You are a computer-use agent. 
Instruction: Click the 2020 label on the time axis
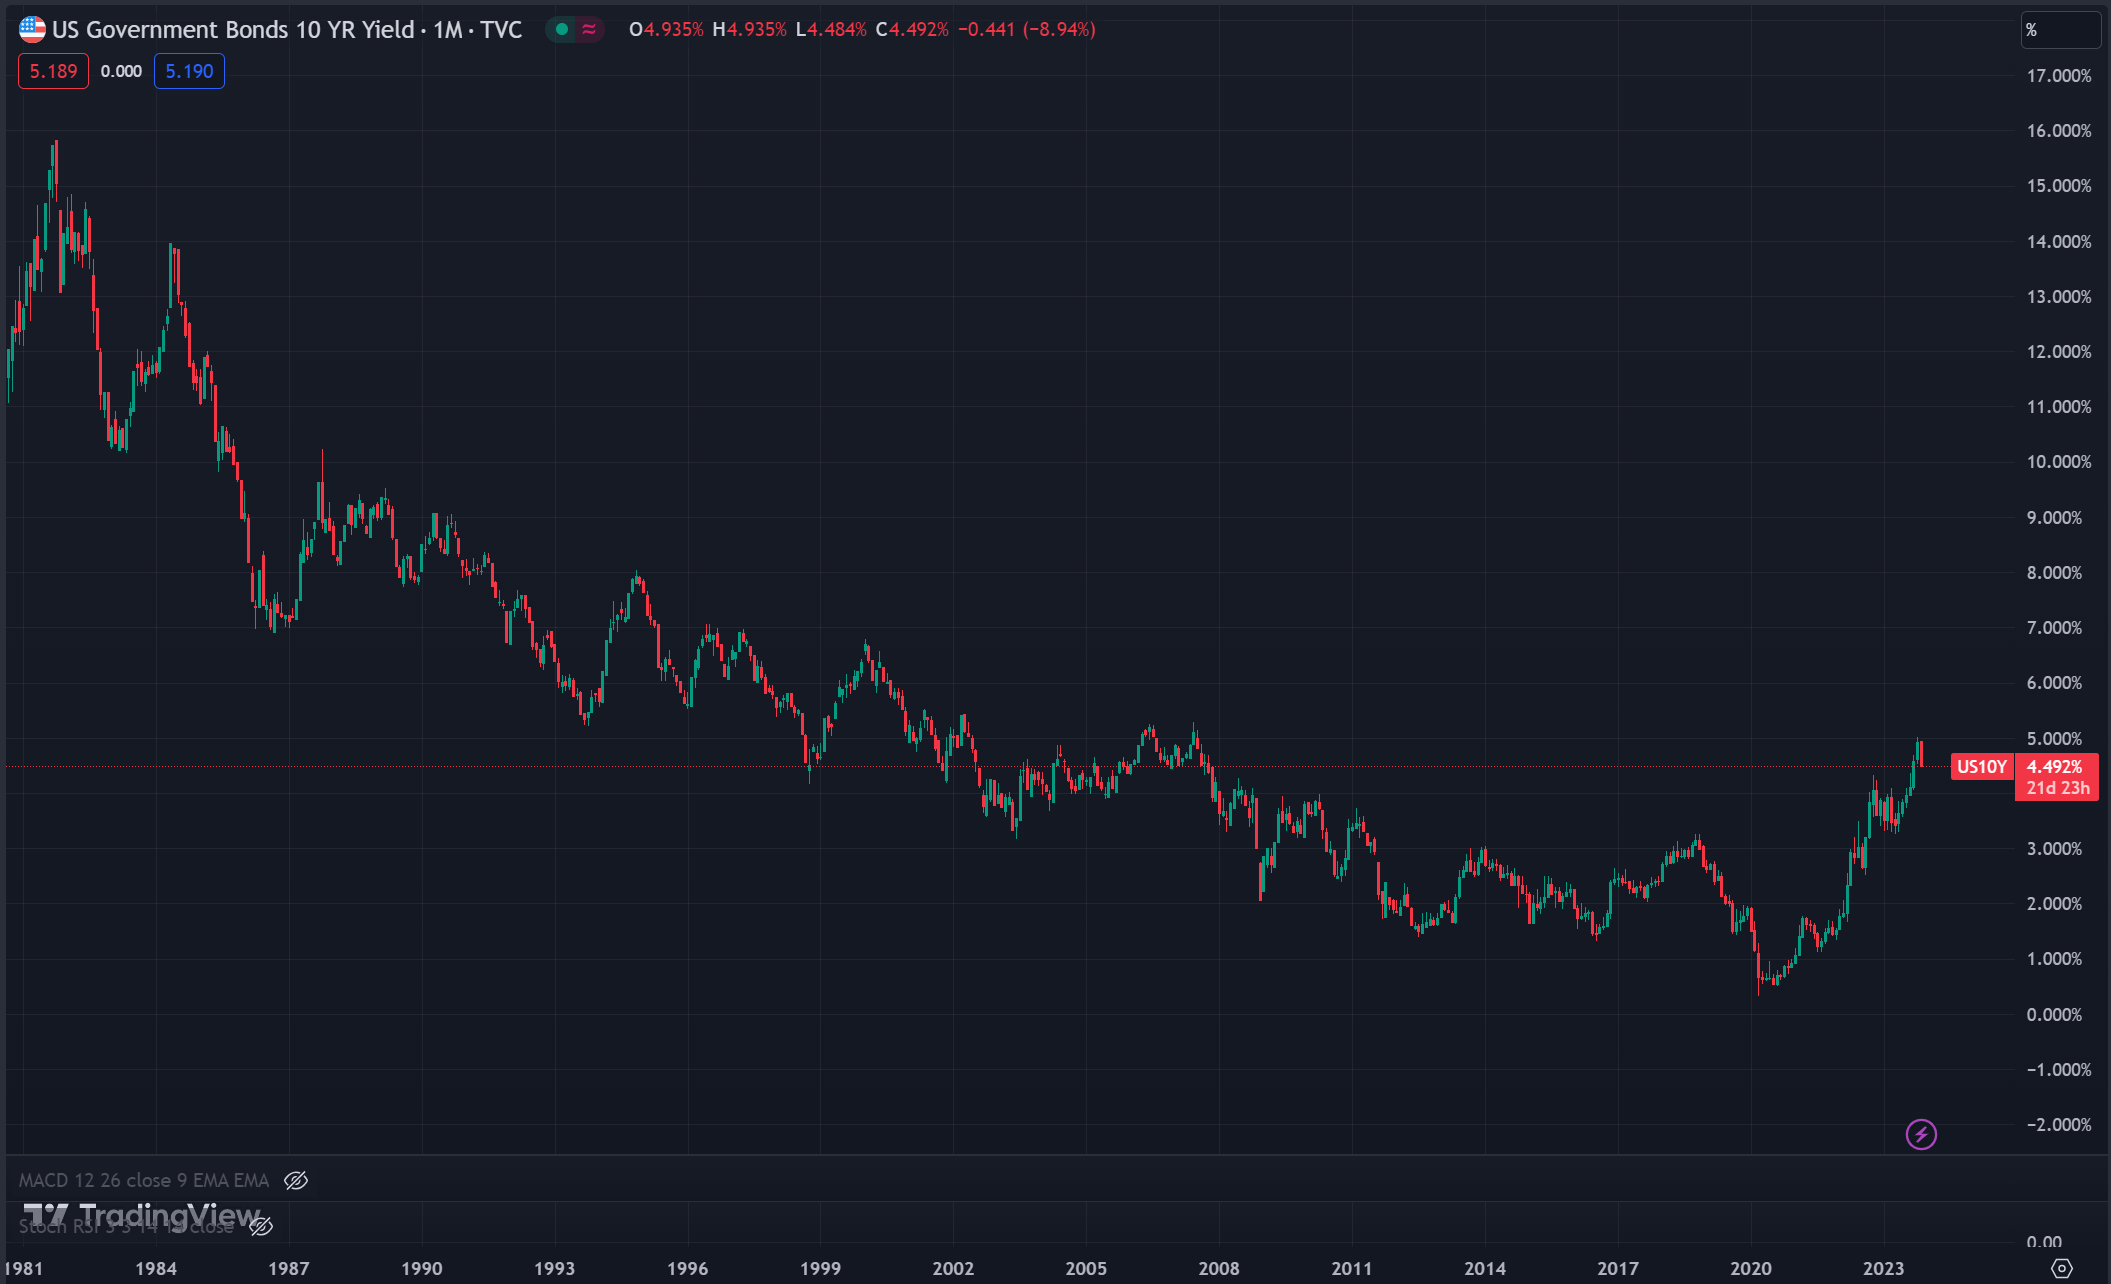(1750, 1268)
